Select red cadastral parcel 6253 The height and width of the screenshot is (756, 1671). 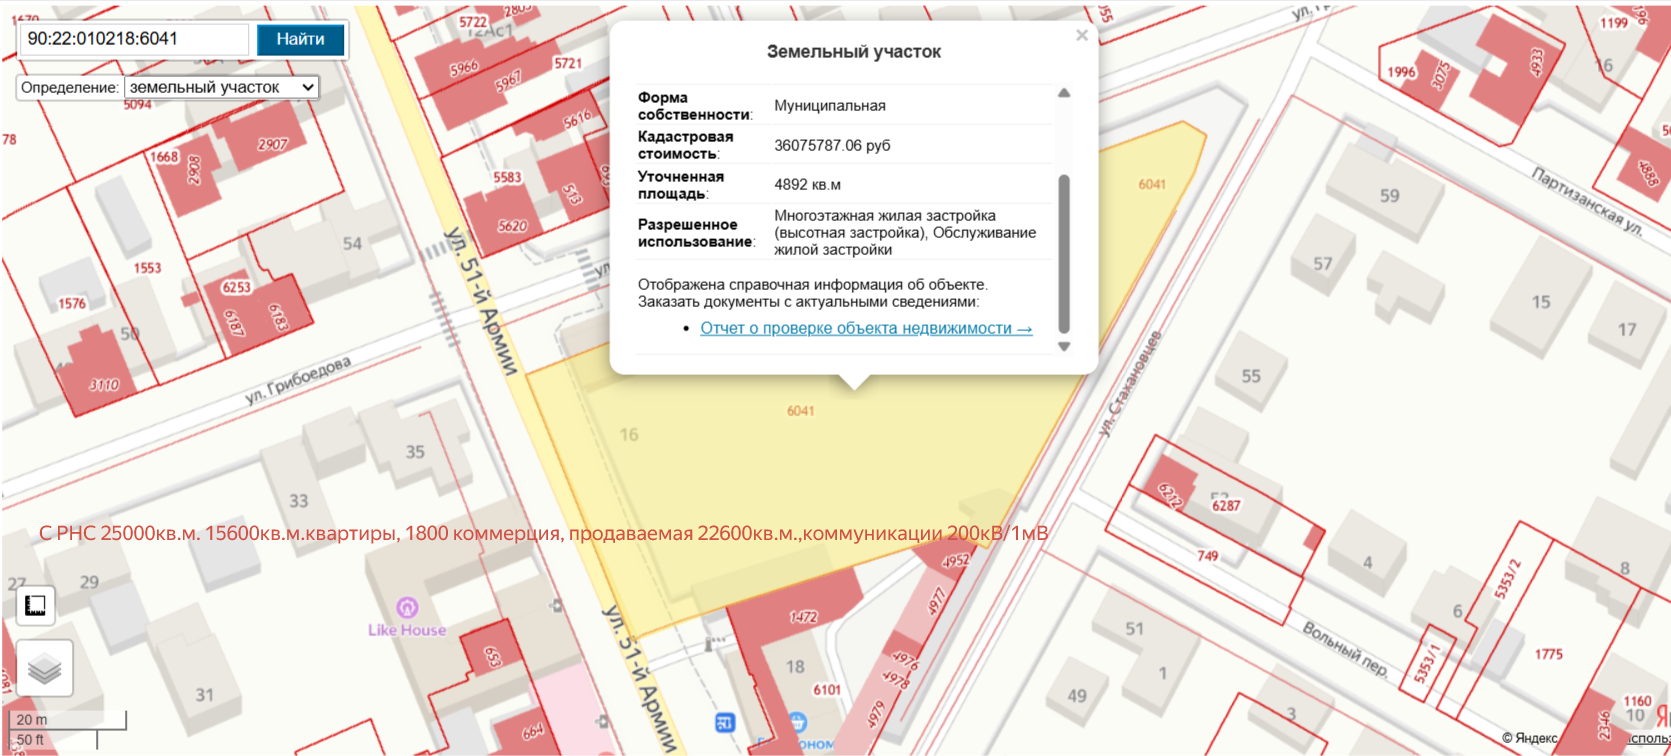click(x=237, y=288)
